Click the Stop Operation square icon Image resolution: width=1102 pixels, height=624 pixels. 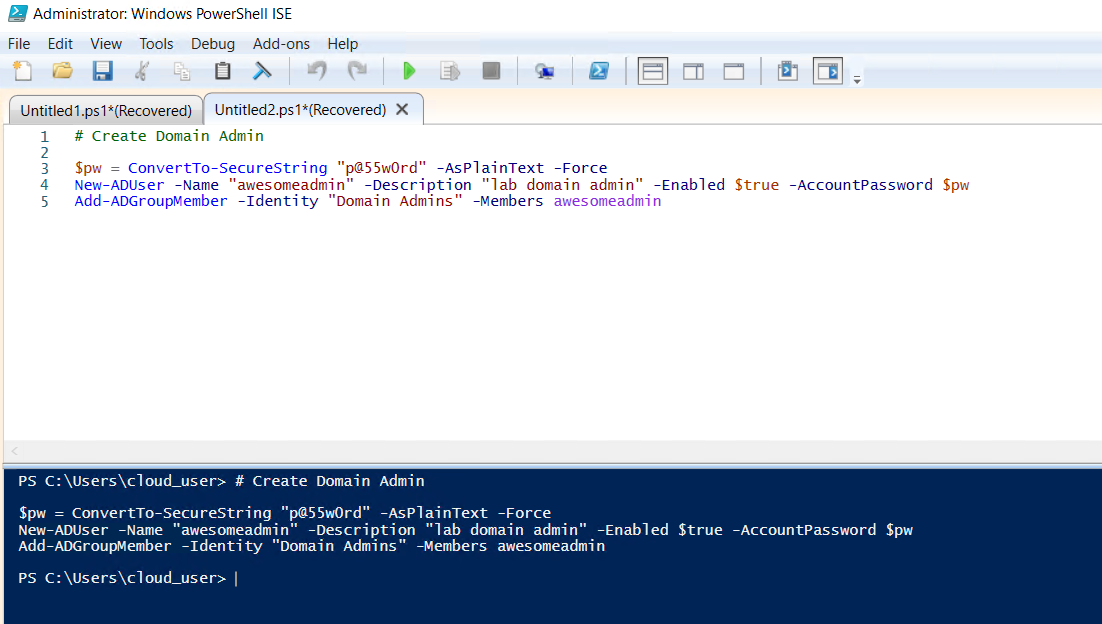[x=491, y=71]
